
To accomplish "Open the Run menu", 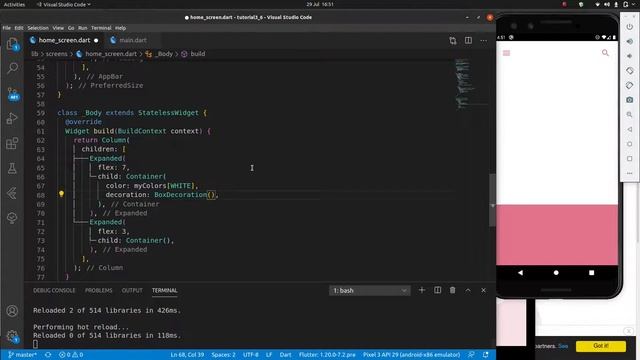I will click(x=82, y=28).
